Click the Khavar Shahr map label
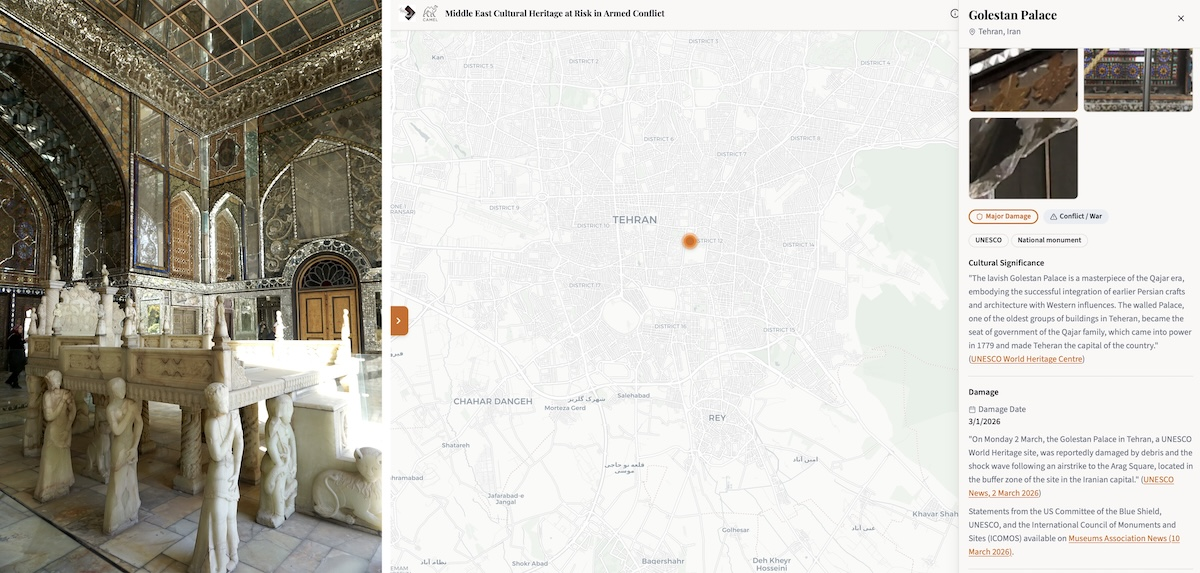The height and width of the screenshot is (573, 1200). point(935,514)
